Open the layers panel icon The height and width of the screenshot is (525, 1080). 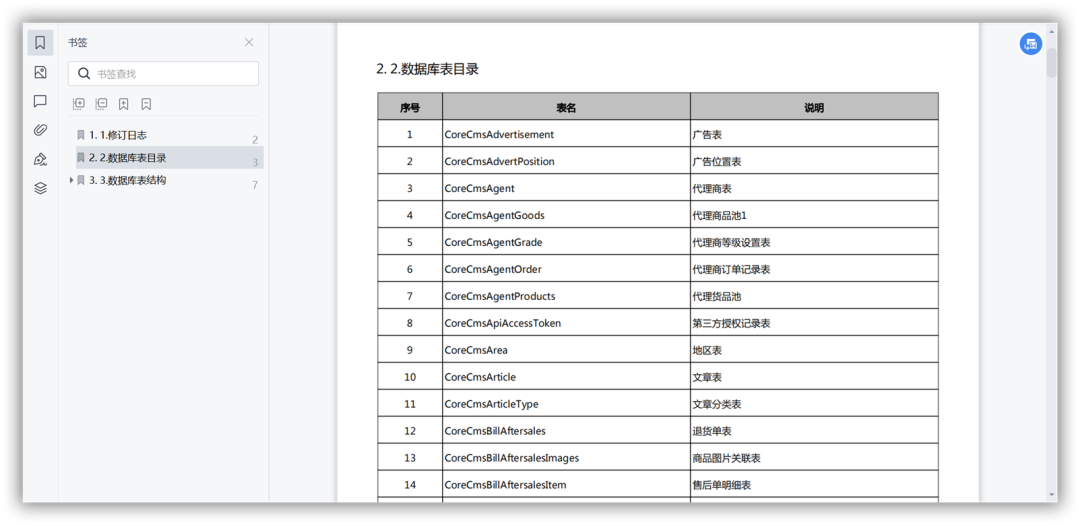[x=40, y=188]
